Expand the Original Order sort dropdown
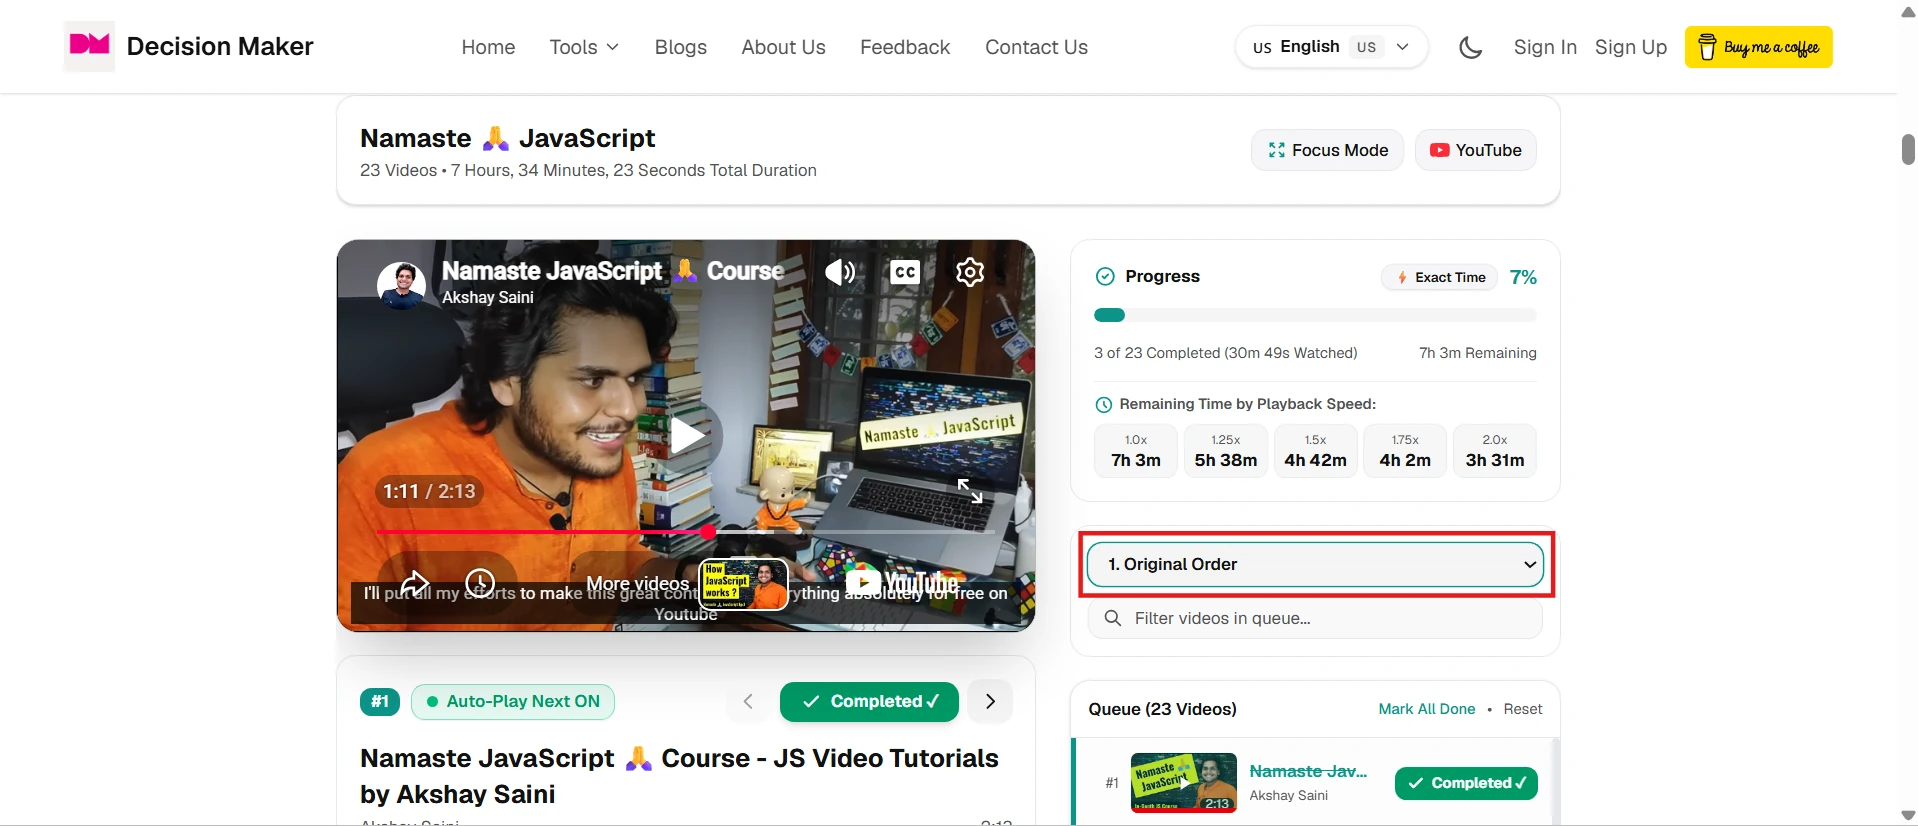Screen dimensions: 1918x826 (x=1315, y=565)
